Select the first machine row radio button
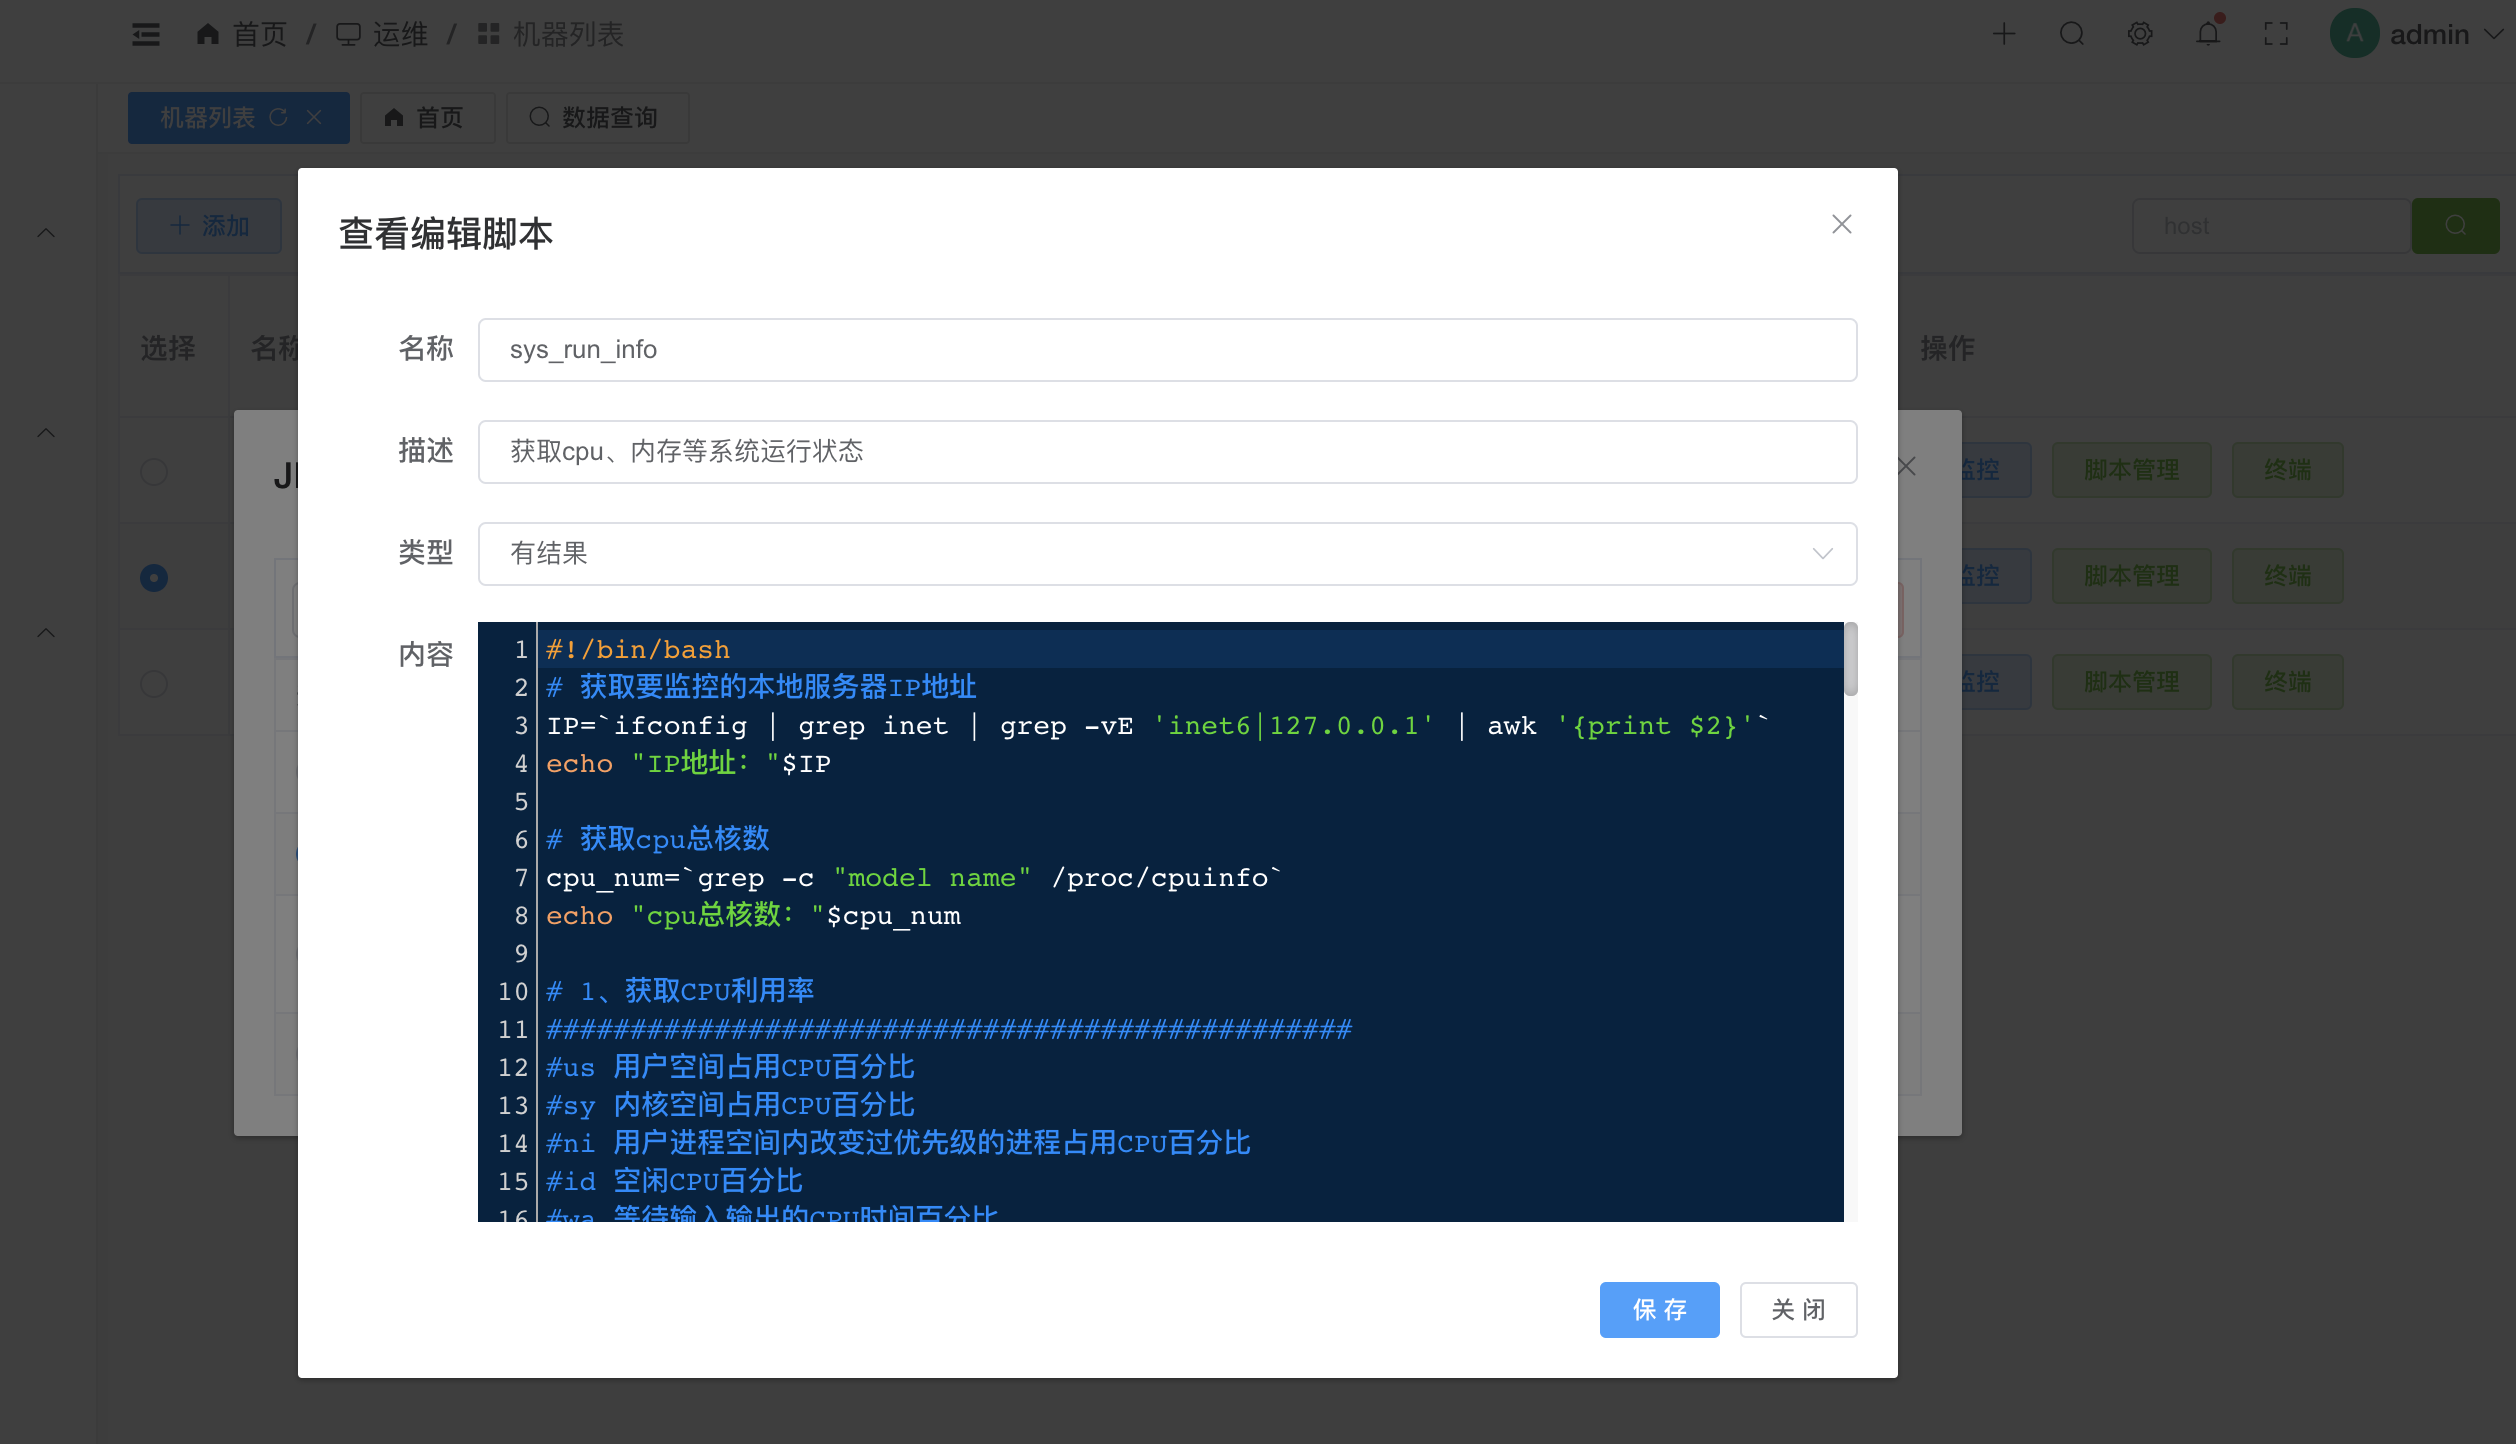This screenshot has height=1444, width=2516. 154,472
